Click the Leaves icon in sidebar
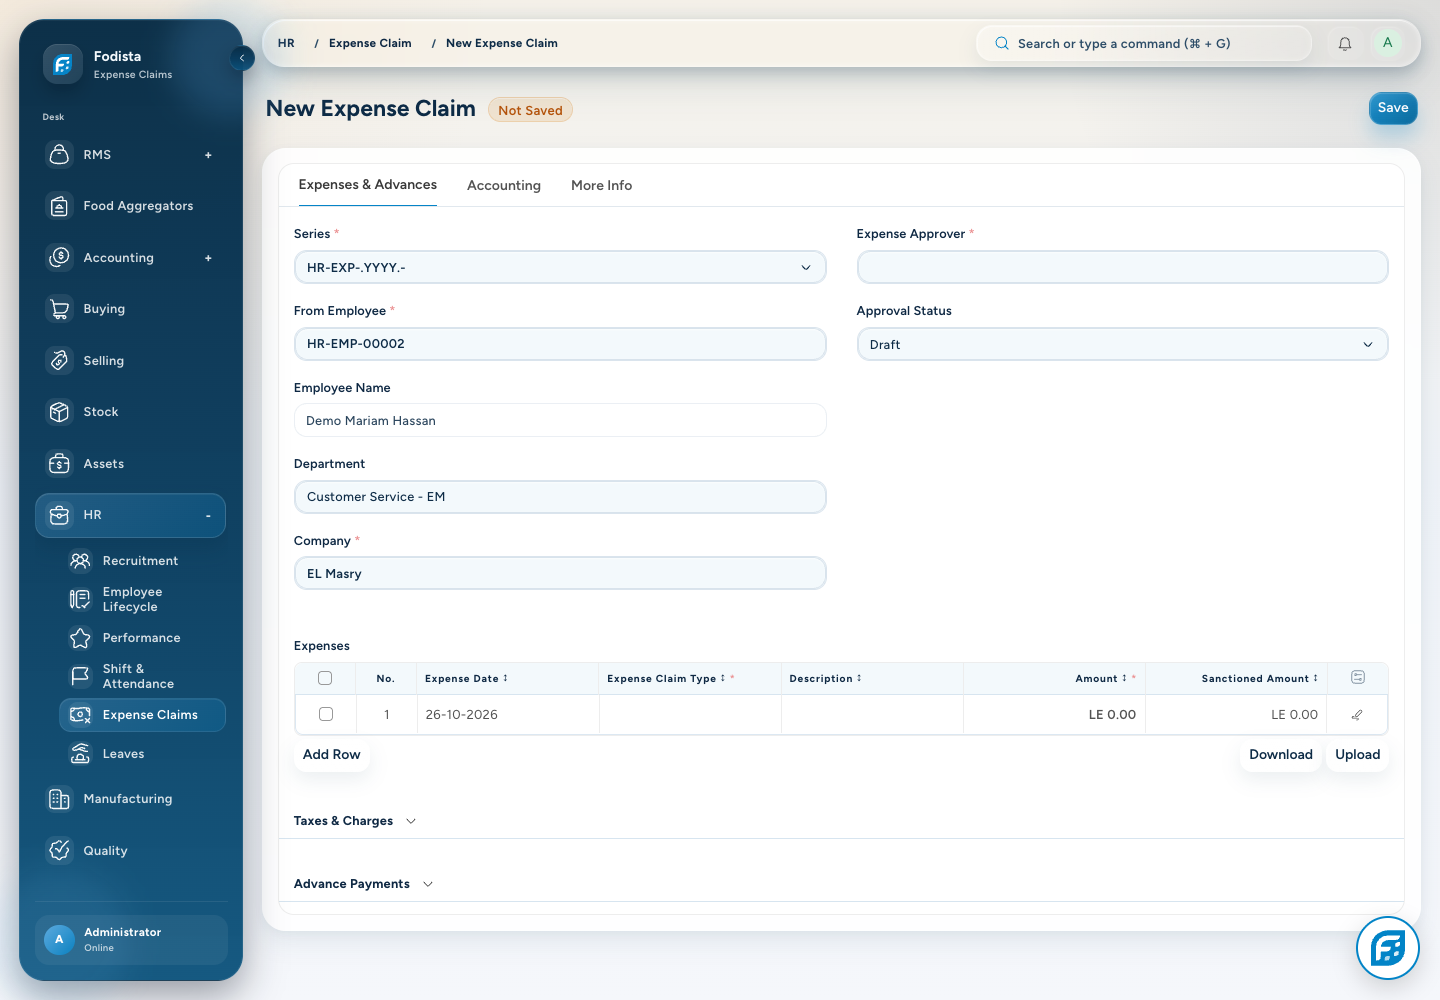 (x=80, y=754)
